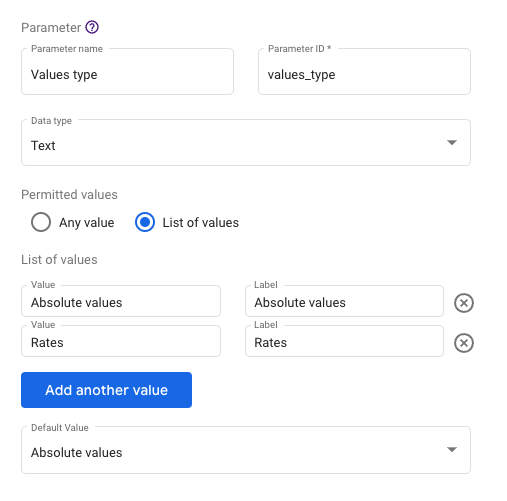This screenshot has width=507, height=501.
Task: Edit the Absolute values Value field
Action: tap(121, 301)
